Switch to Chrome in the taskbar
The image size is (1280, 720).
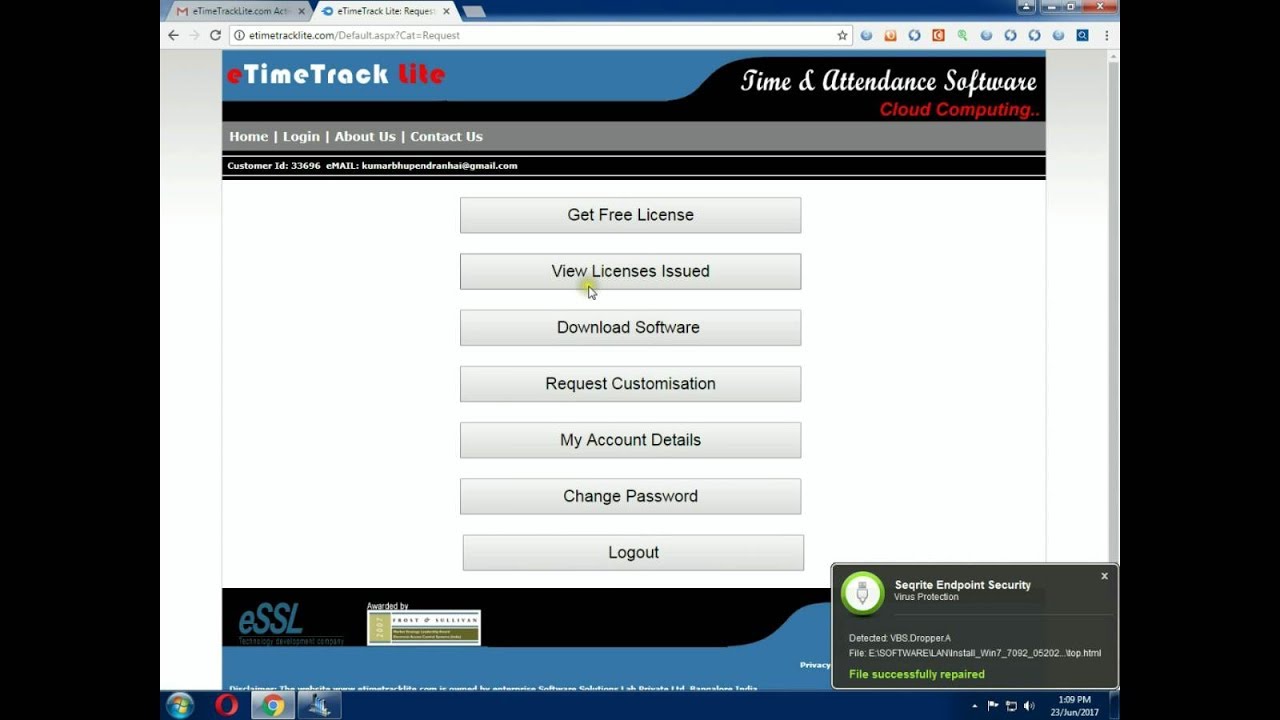(273, 706)
